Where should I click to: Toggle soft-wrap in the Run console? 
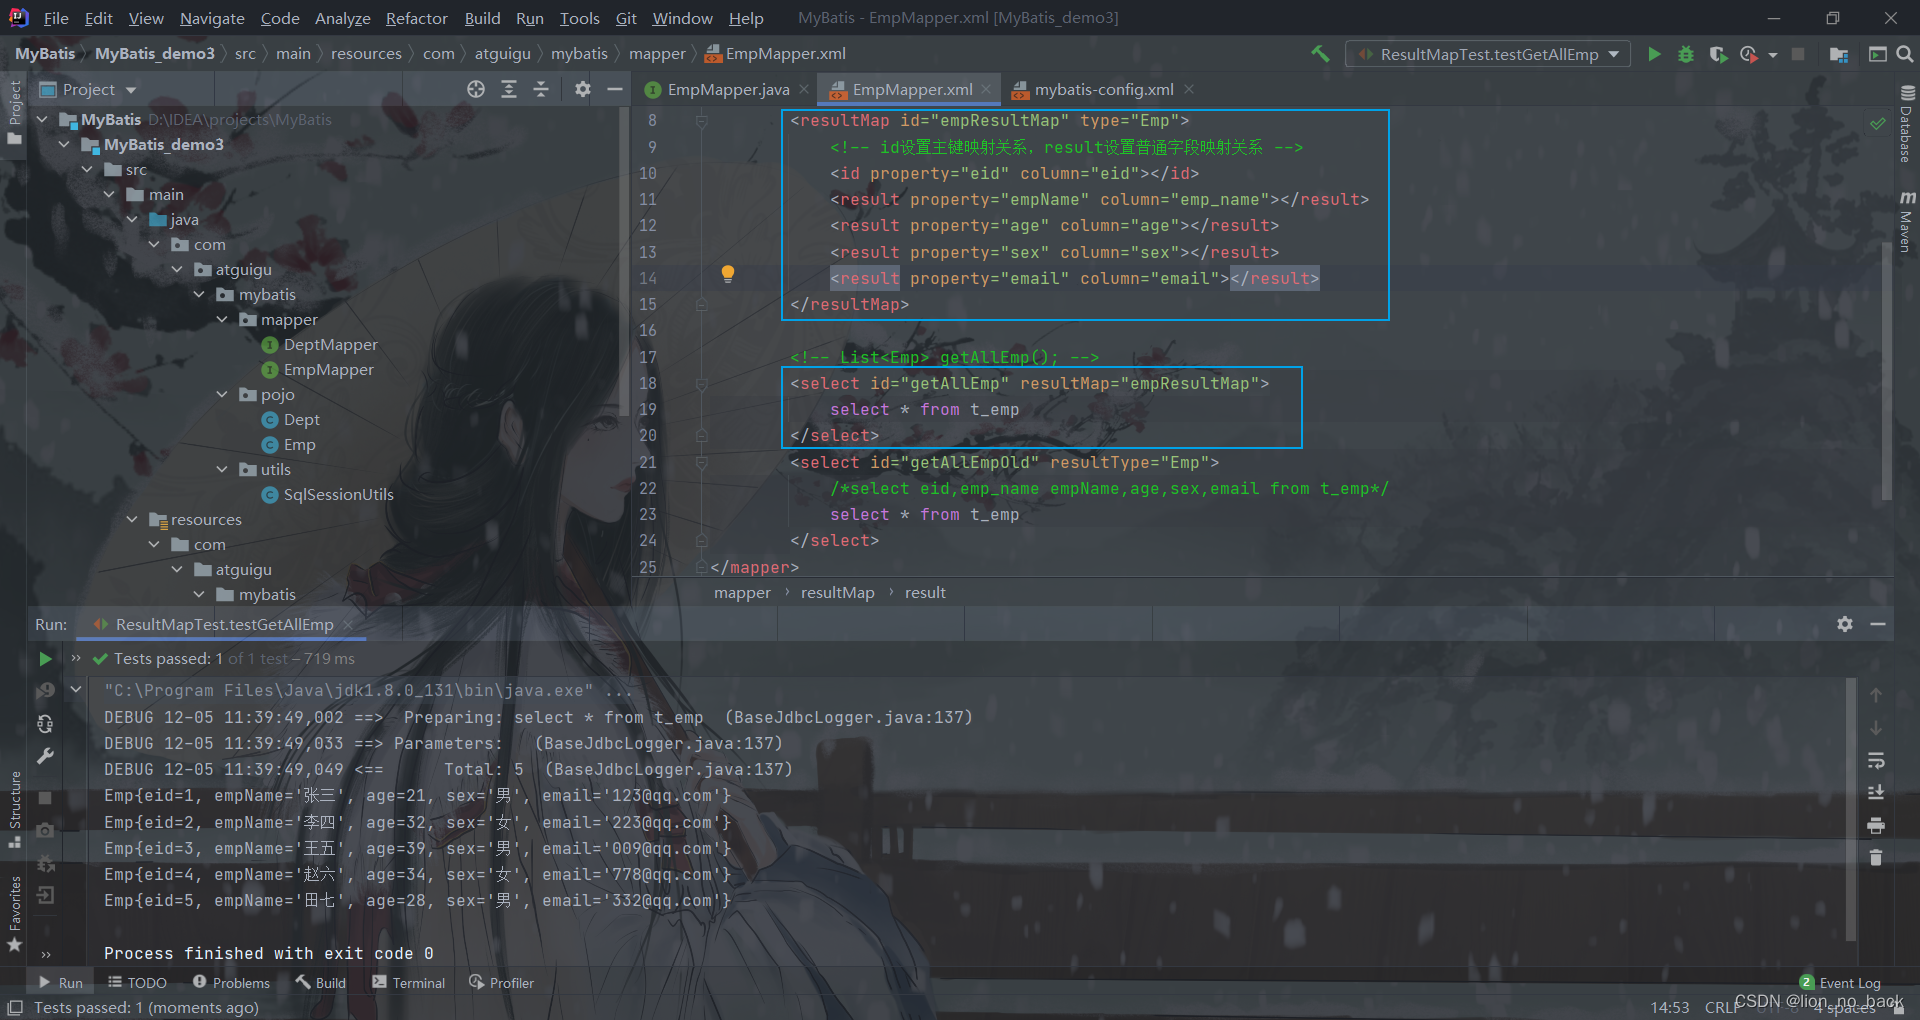pyautogui.click(x=1876, y=761)
